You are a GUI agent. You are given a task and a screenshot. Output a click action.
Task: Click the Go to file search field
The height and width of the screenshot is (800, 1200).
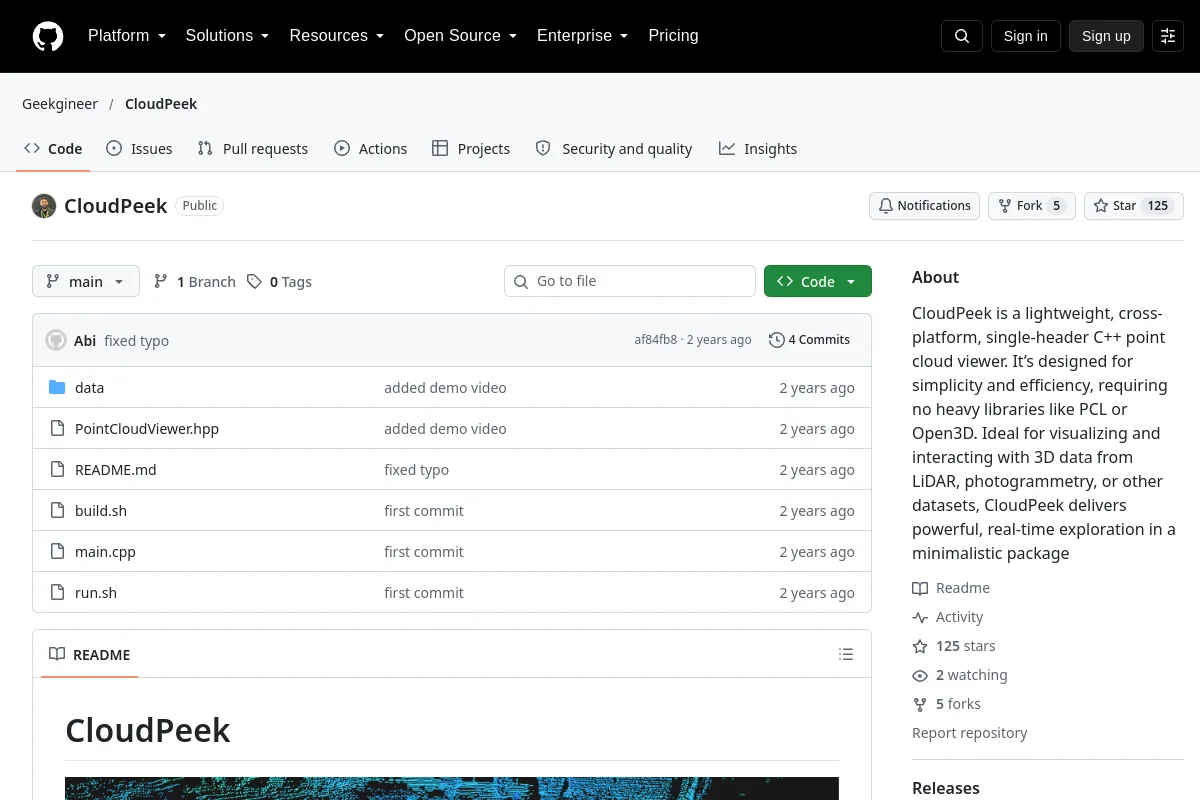630,282
